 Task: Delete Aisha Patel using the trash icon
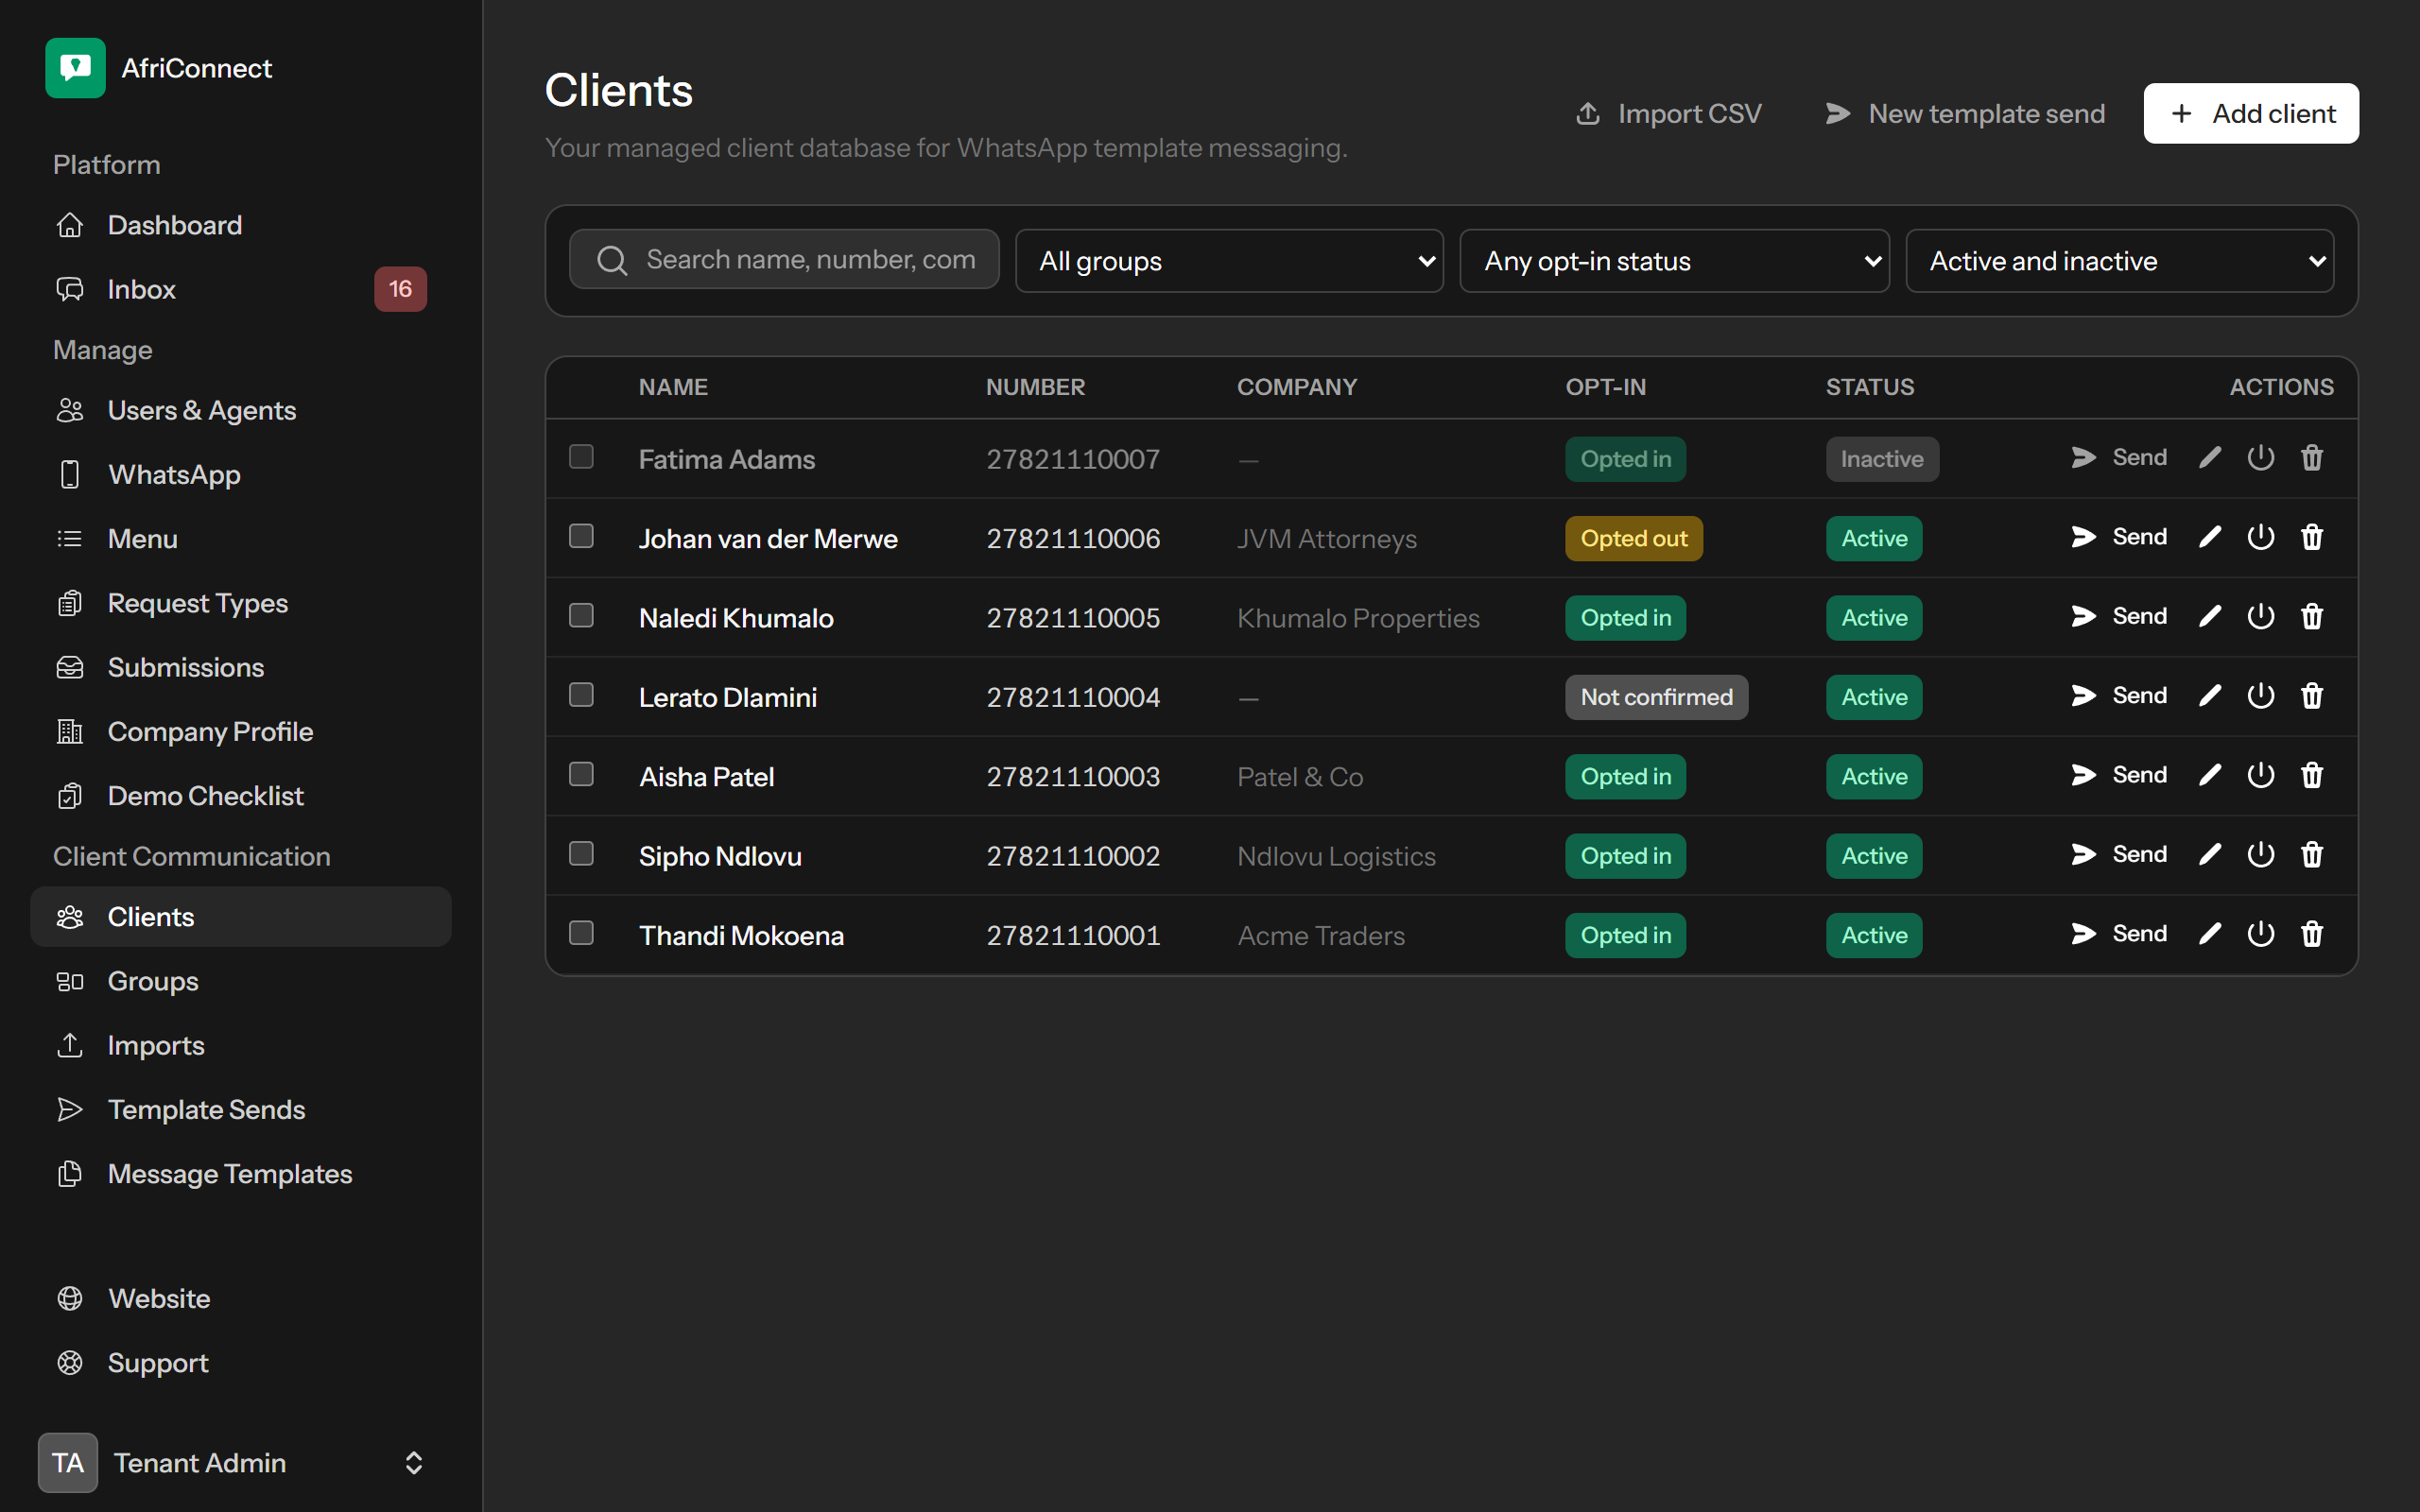coord(2312,775)
